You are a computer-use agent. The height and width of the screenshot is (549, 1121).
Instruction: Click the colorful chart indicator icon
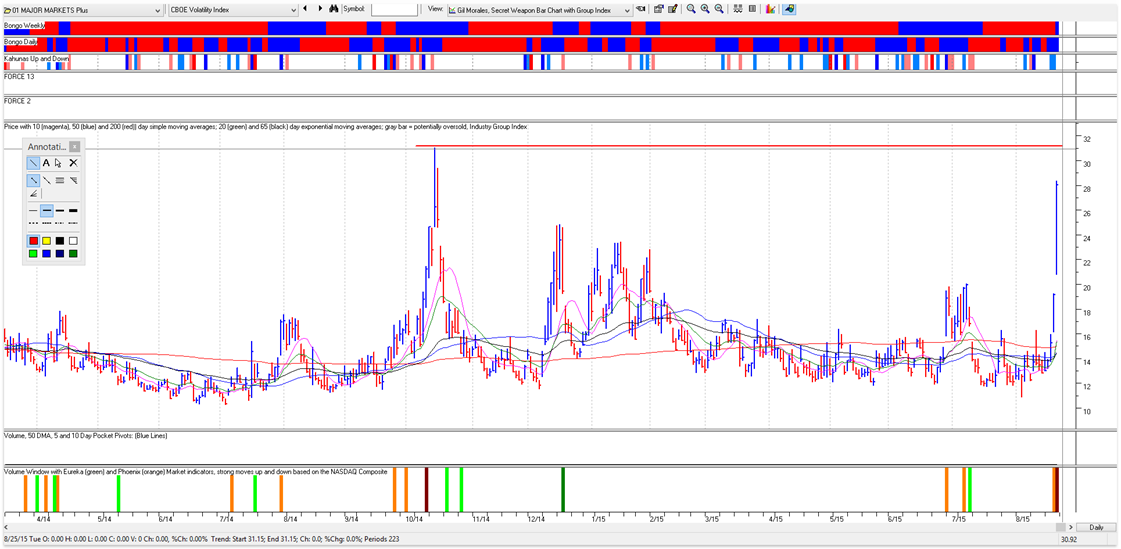coord(770,9)
